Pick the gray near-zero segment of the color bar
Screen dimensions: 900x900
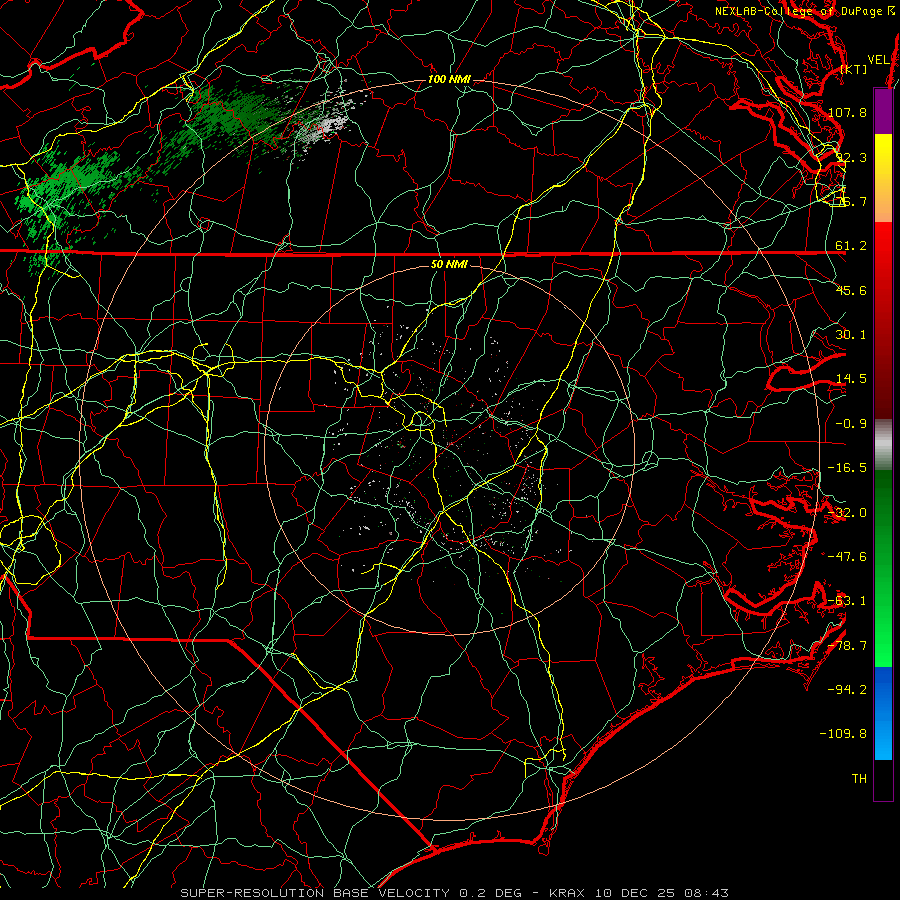click(x=883, y=444)
